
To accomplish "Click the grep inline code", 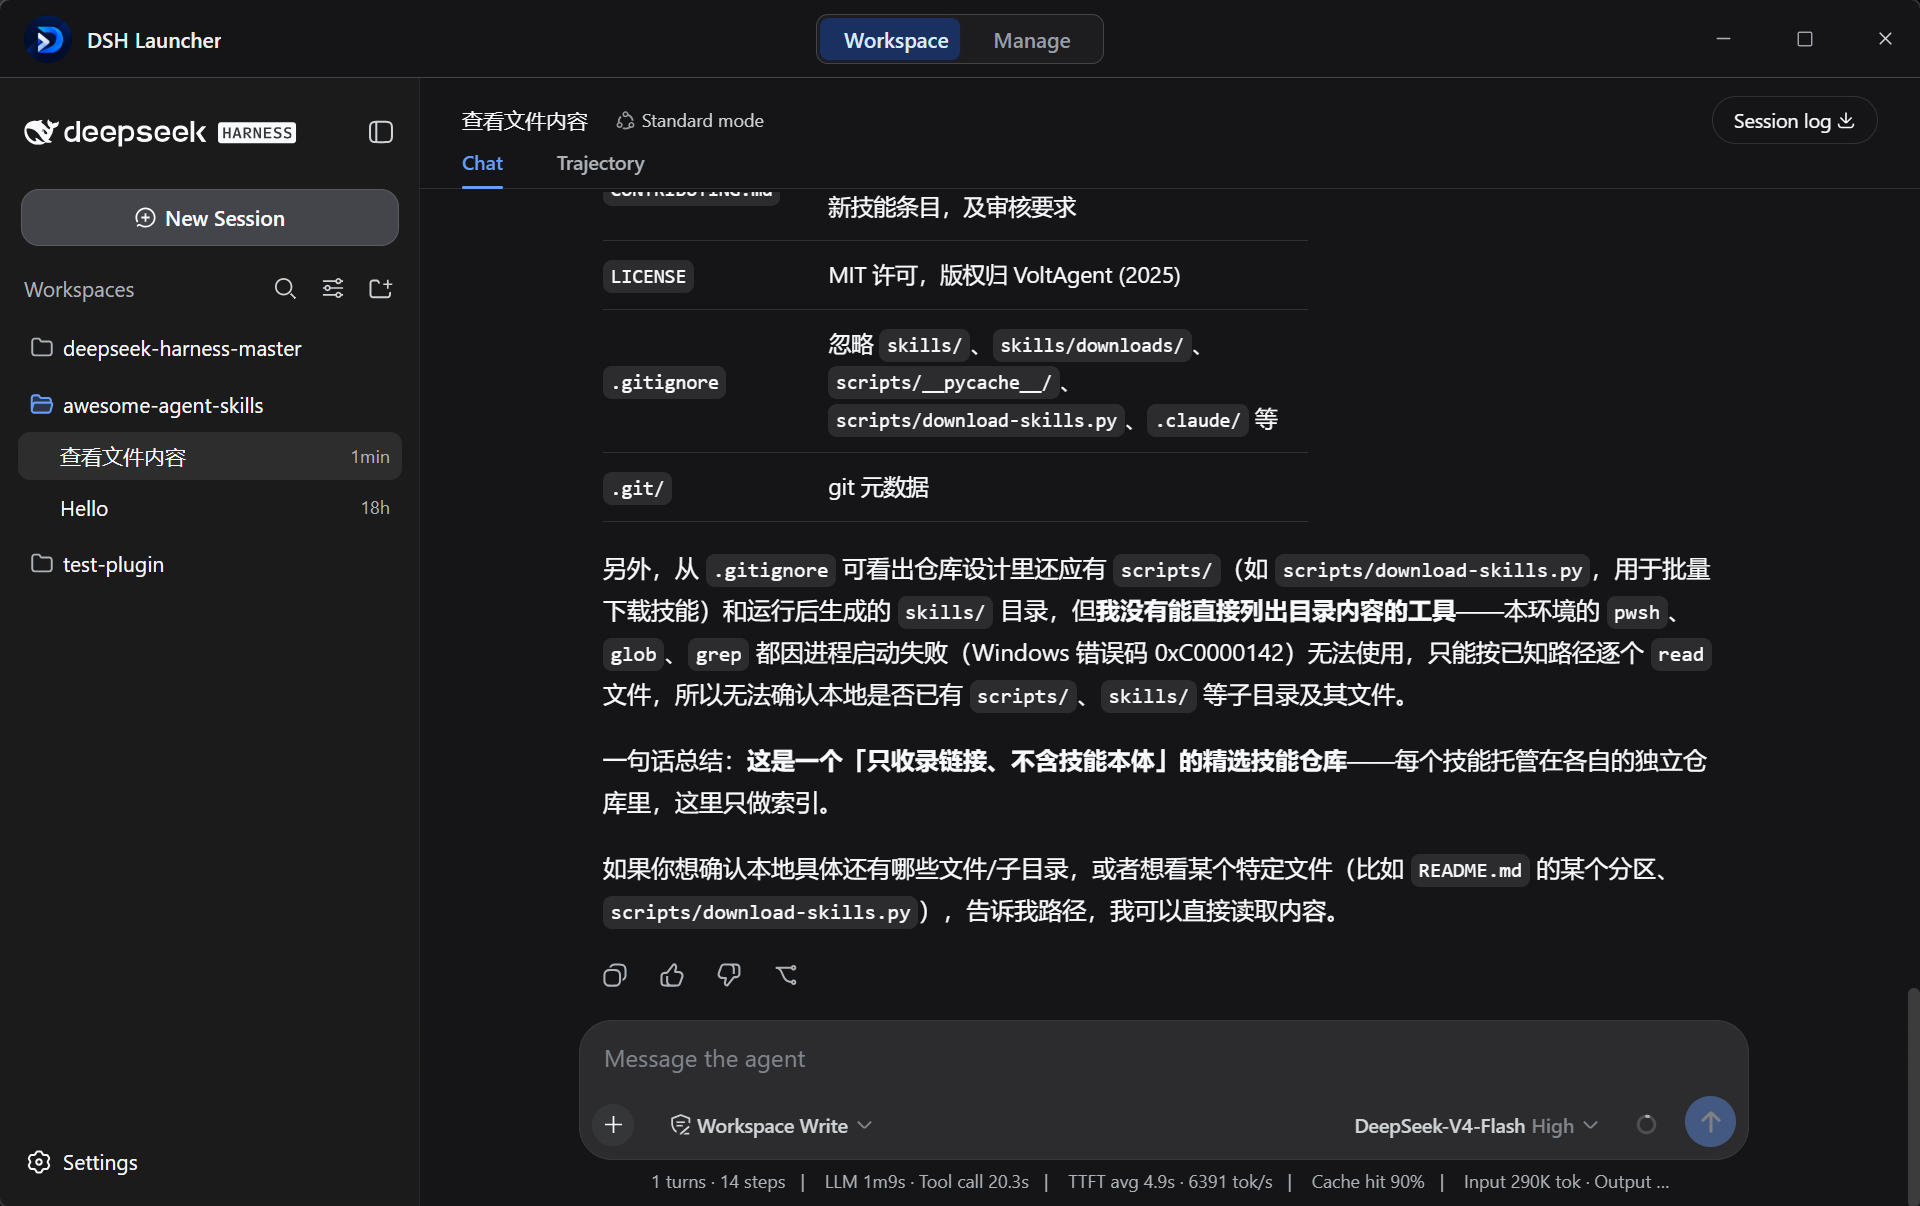I will pos(718,654).
